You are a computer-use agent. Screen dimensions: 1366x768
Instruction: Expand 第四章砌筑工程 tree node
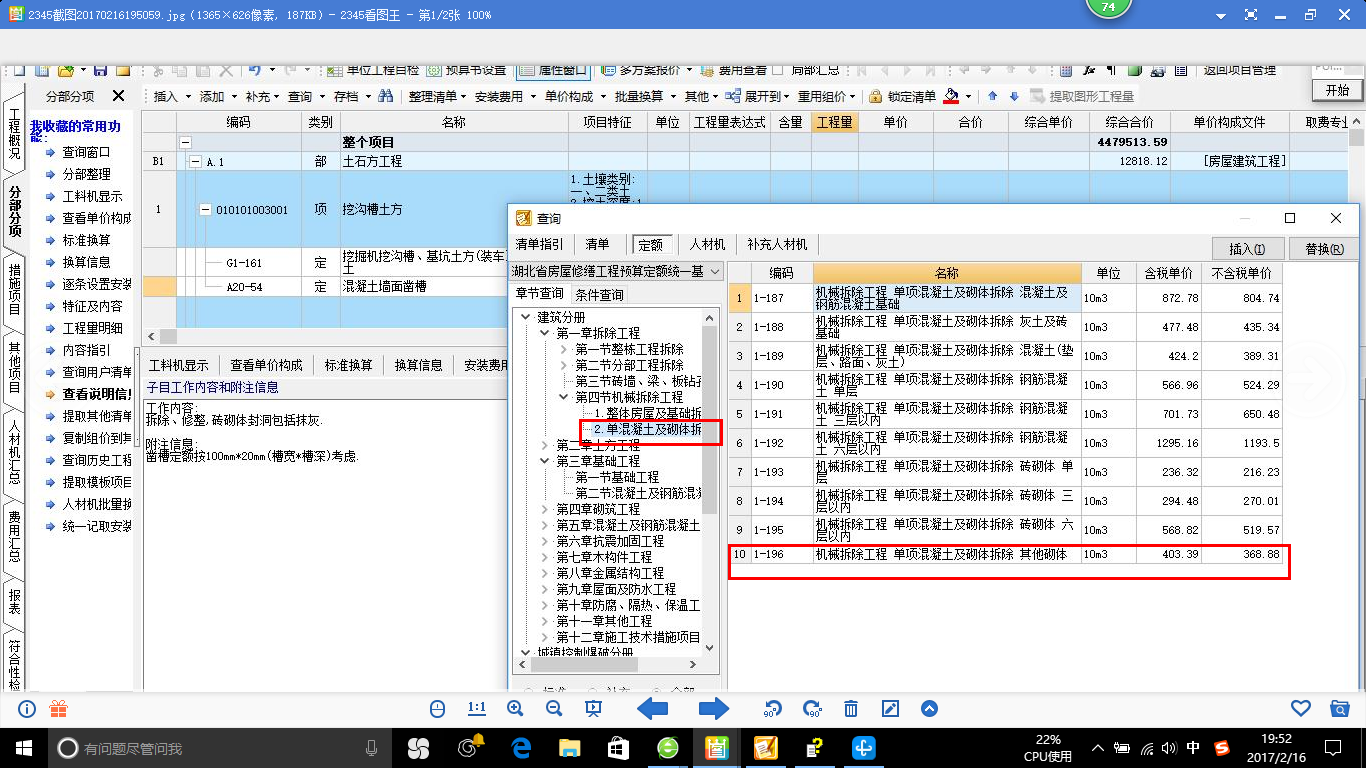coord(545,509)
